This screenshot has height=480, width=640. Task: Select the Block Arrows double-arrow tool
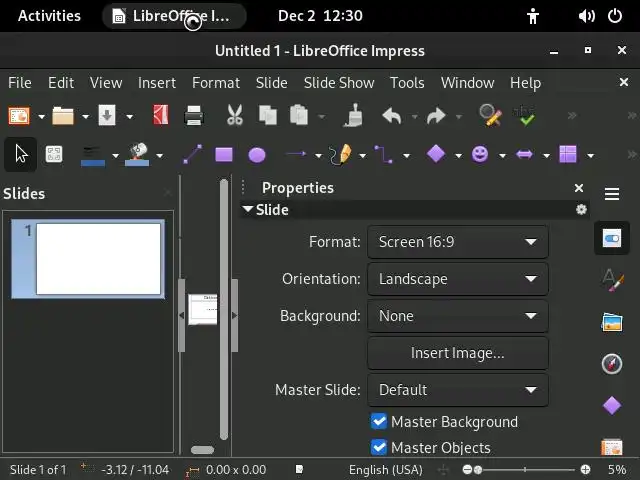click(x=524, y=155)
